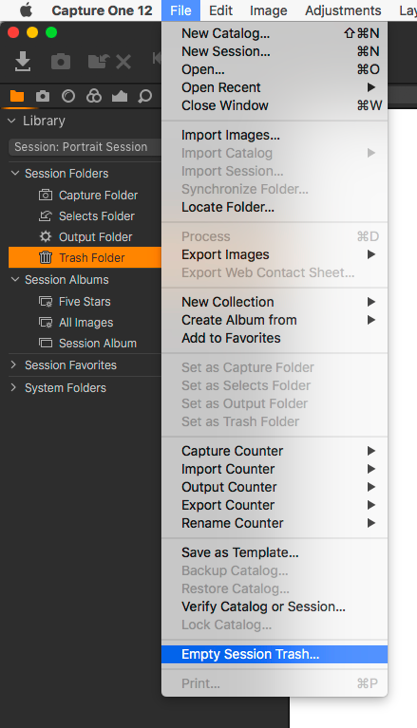Collapse the Session Folders tree group
The image size is (417, 728).
15,173
